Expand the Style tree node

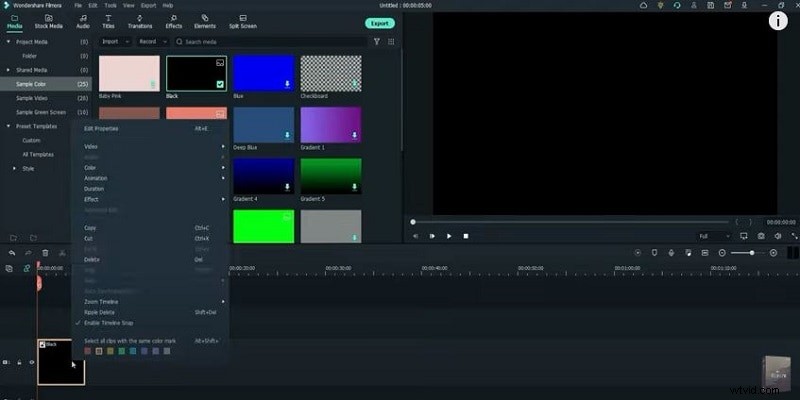click(x=14, y=168)
